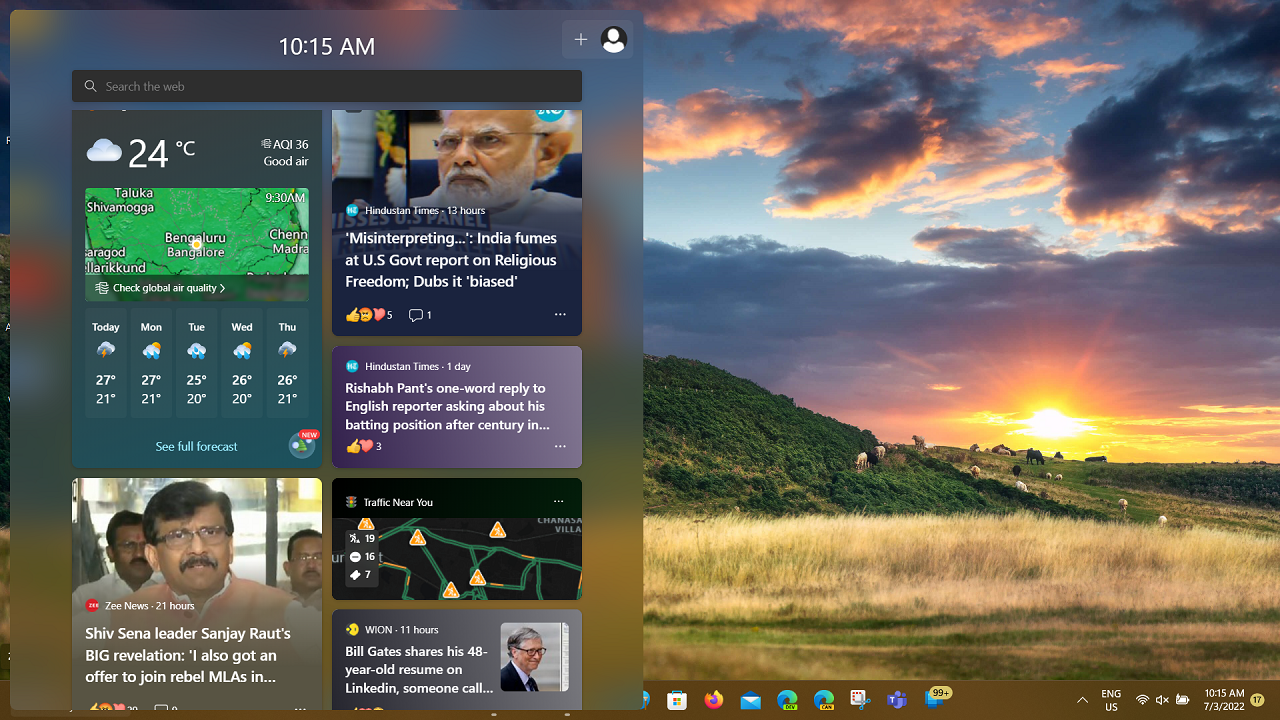Switch to the Tuesday forecast column
1280x720 pixels.
click(x=196, y=362)
